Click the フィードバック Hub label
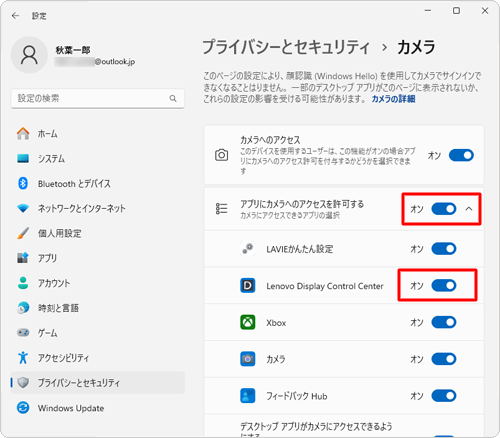This screenshot has height=438, width=500. pyautogui.click(x=297, y=396)
